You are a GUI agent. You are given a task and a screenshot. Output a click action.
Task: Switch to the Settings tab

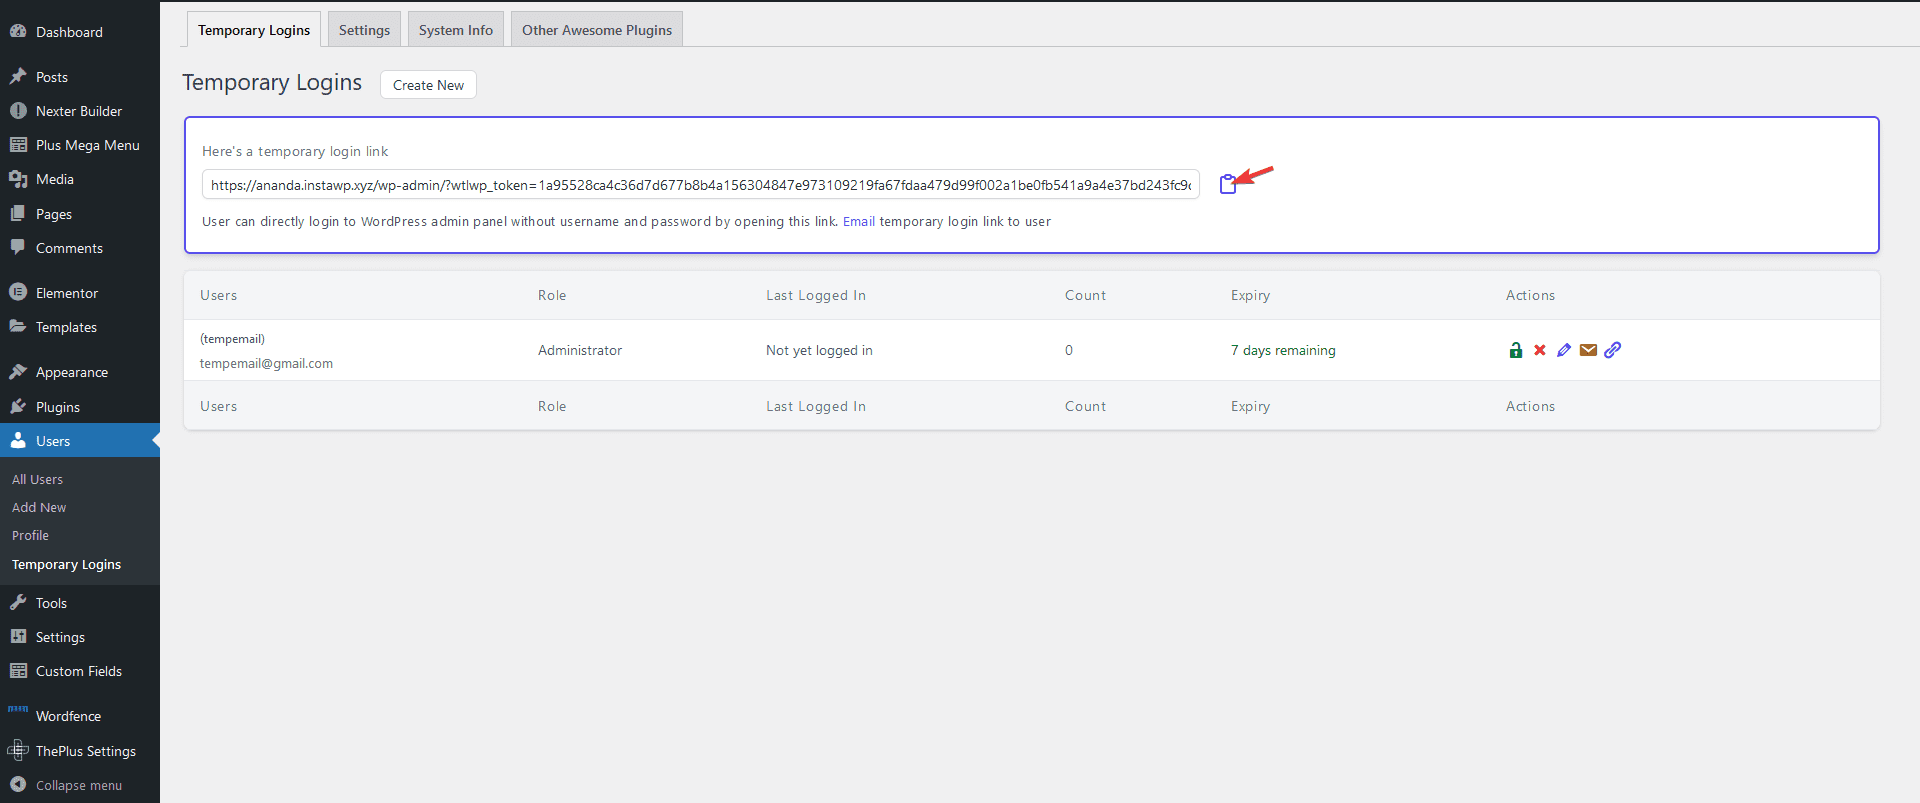point(364,30)
